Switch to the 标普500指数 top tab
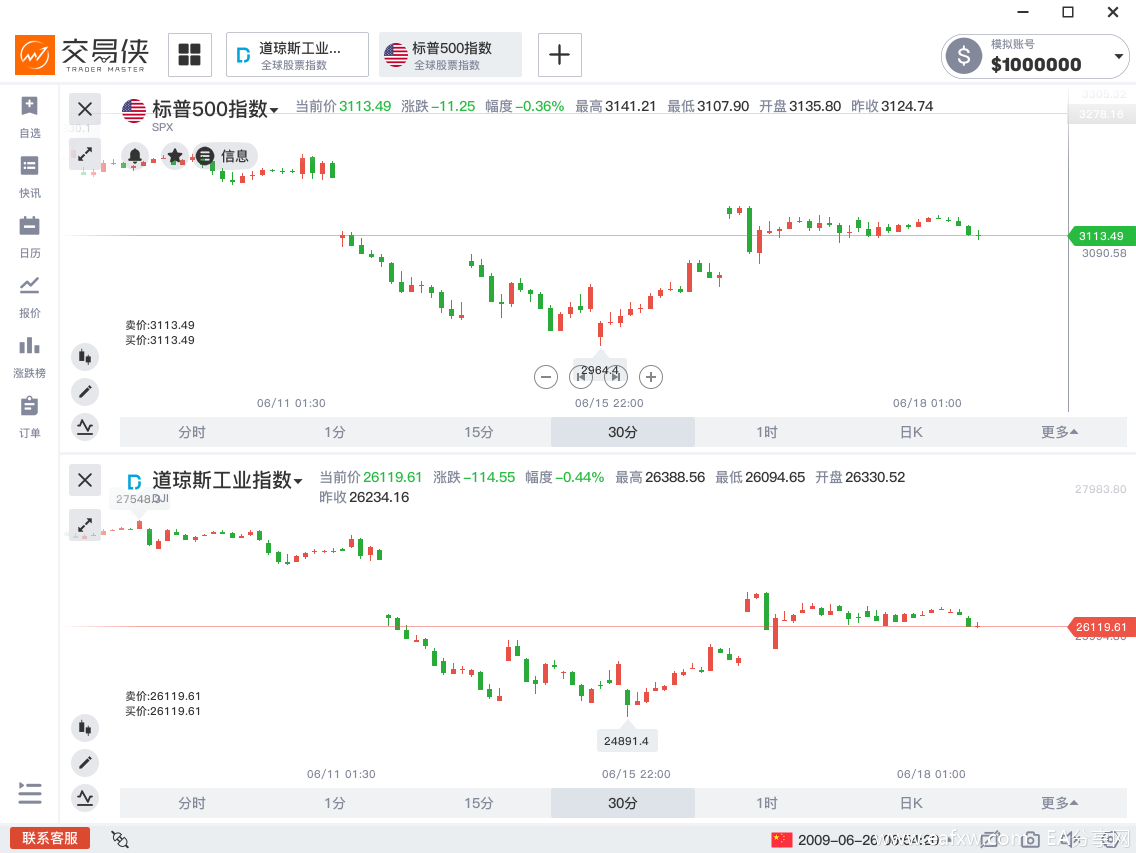1136x853 pixels. pos(451,54)
